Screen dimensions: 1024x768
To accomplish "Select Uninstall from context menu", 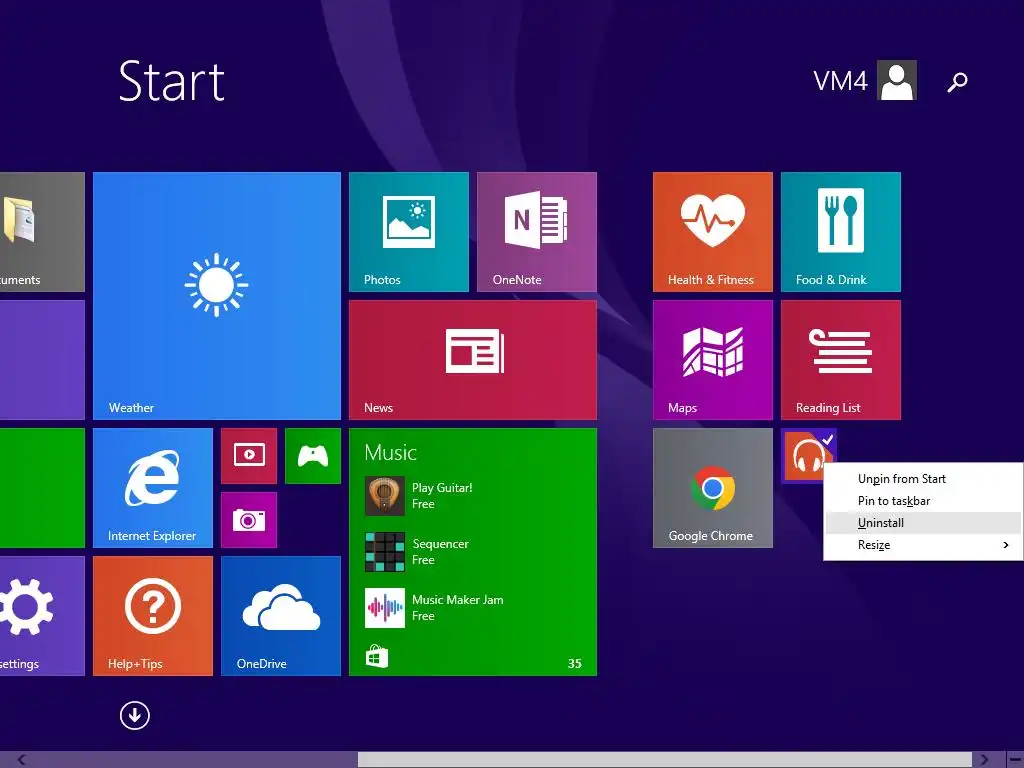I will click(923, 523).
